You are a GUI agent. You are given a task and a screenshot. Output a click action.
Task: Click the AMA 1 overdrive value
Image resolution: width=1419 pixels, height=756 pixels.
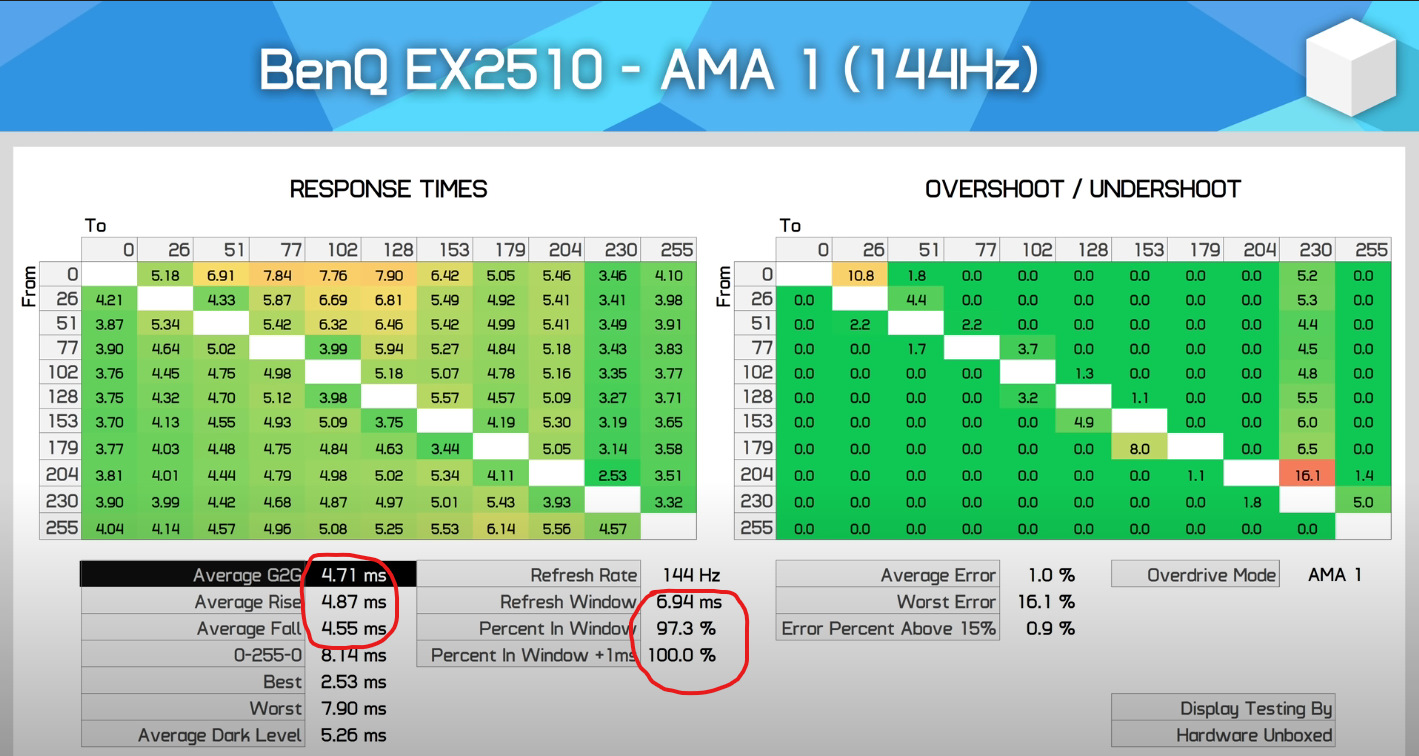[x=1335, y=575]
